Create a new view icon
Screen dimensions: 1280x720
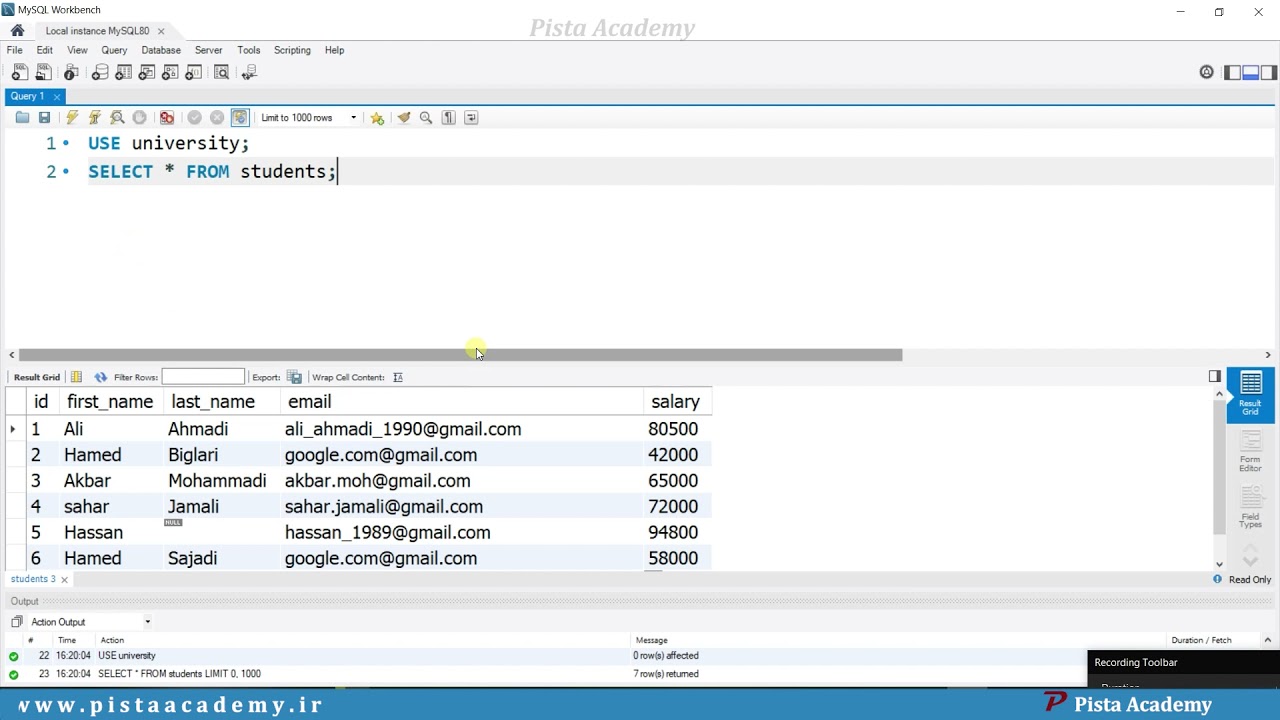click(147, 72)
